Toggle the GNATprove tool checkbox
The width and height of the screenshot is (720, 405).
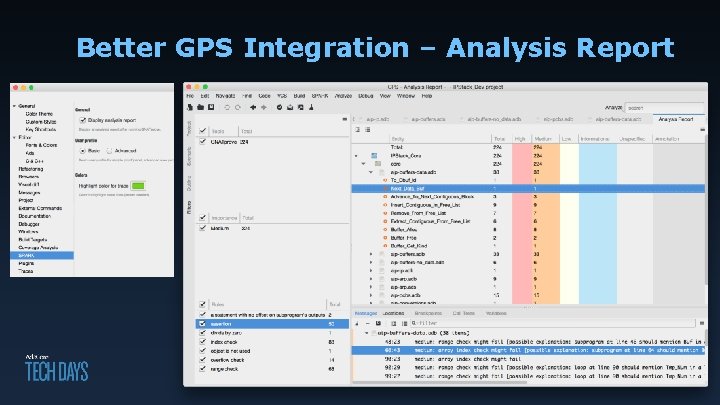click(x=202, y=142)
